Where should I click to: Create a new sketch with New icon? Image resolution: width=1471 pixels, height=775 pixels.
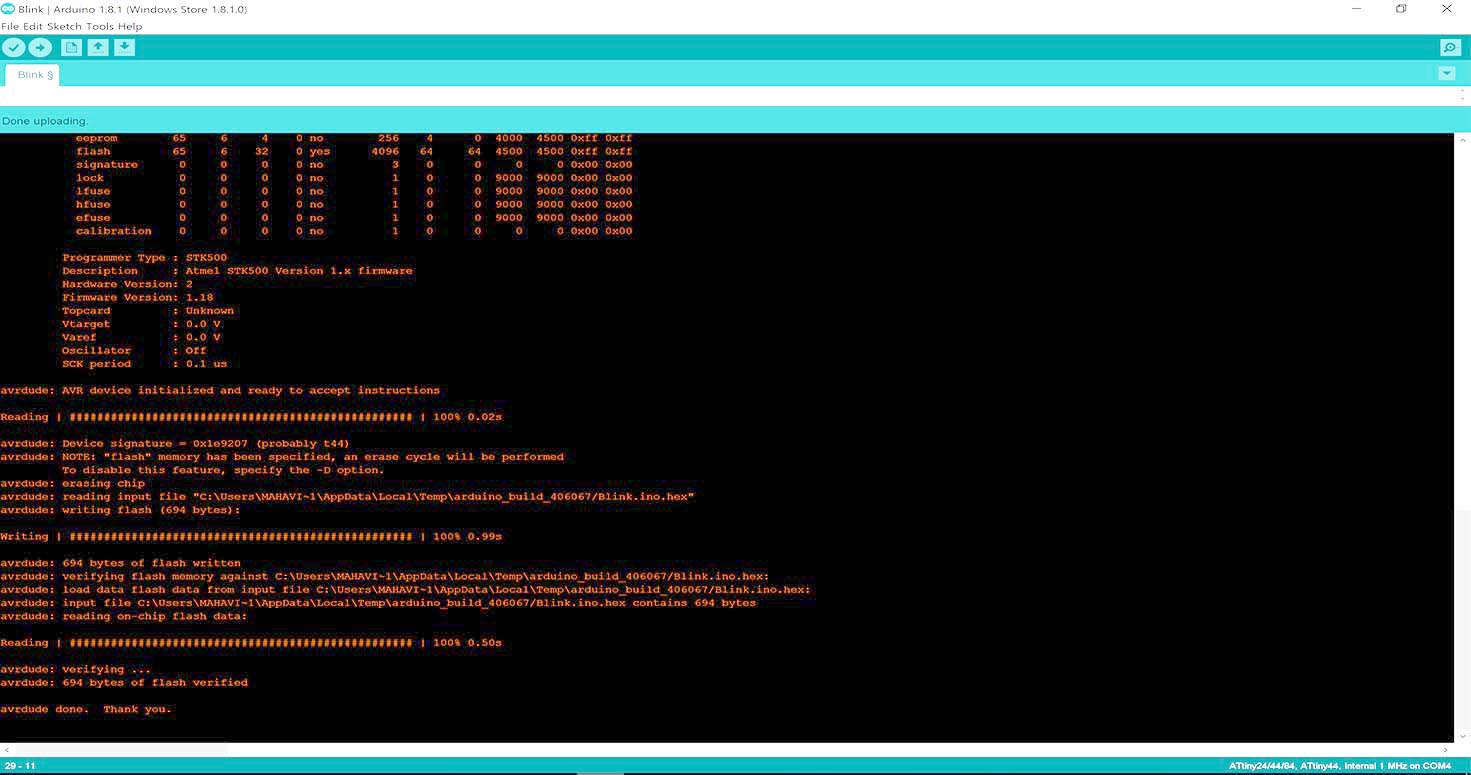71,47
